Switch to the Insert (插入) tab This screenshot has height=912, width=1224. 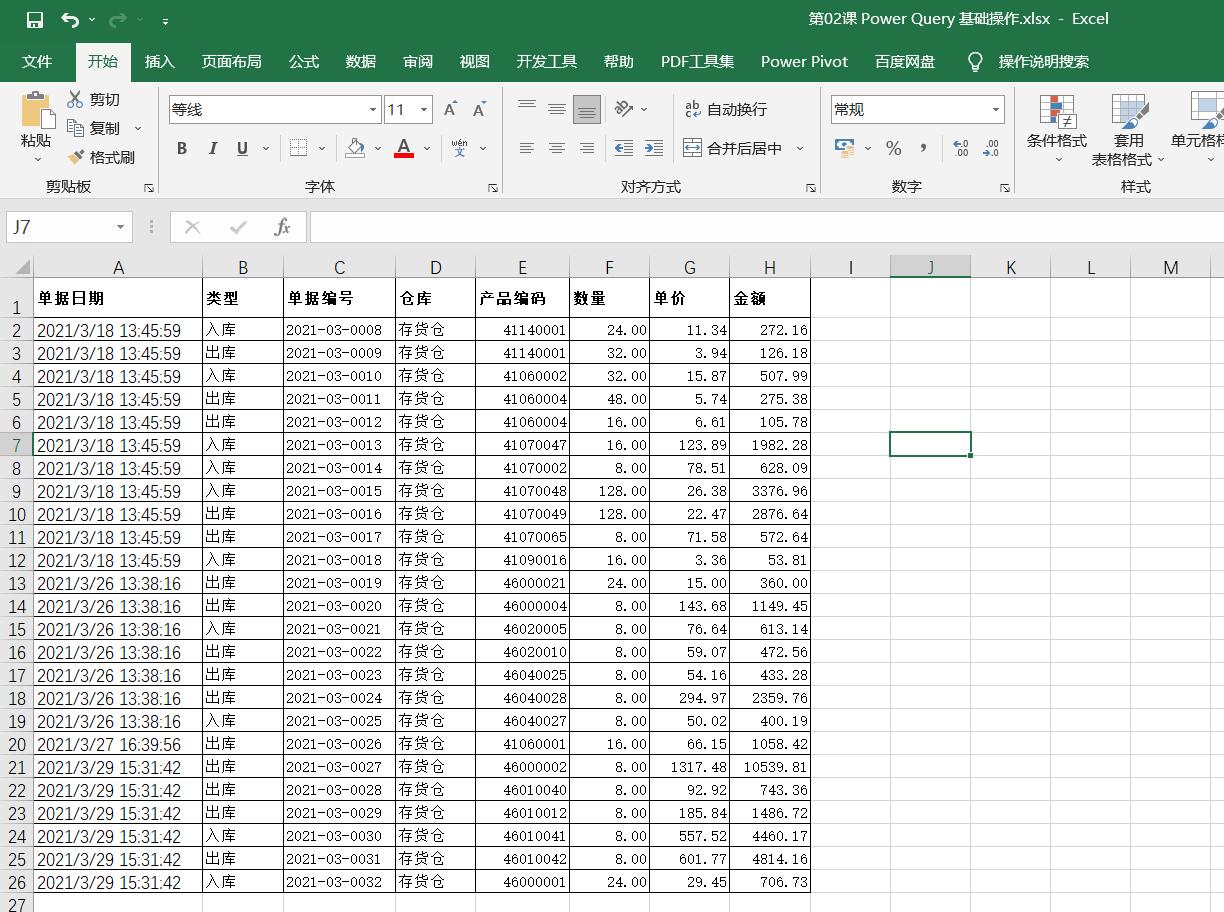coord(160,61)
